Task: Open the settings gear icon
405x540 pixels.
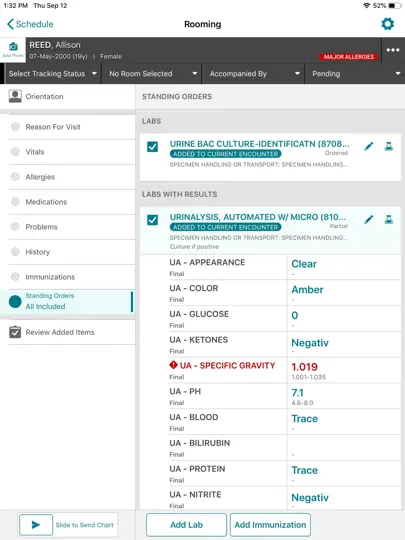Action: [x=387, y=24]
